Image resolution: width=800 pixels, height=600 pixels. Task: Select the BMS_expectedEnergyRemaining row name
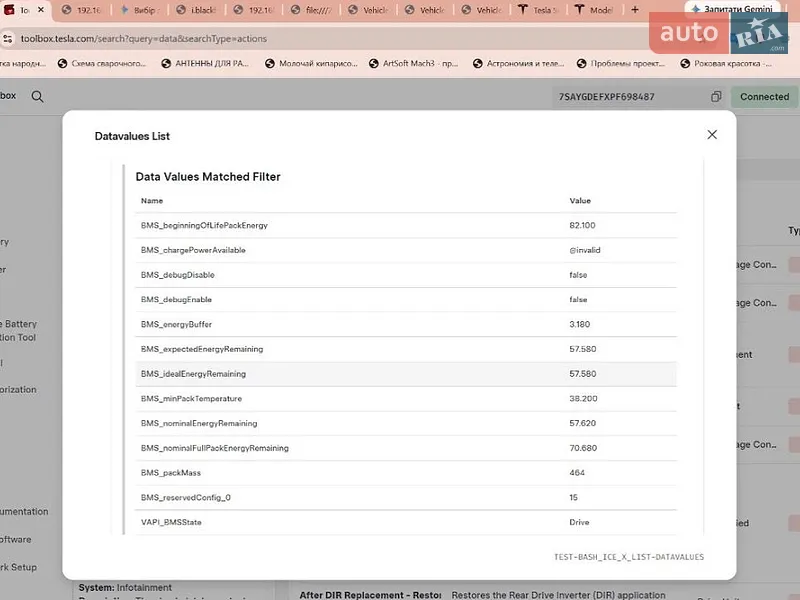tap(202, 349)
